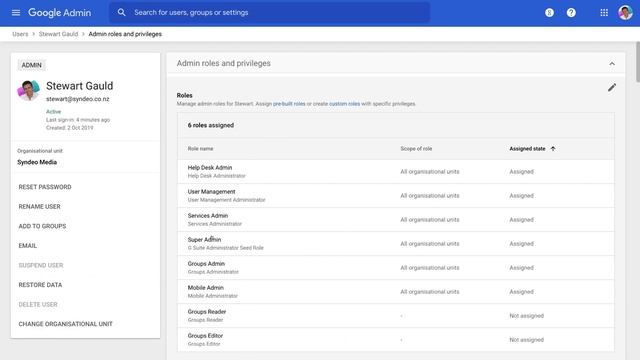Go to Stewart Gauld breadcrumb
The height and width of the screenshot is (360, 640).
(58, 34)
